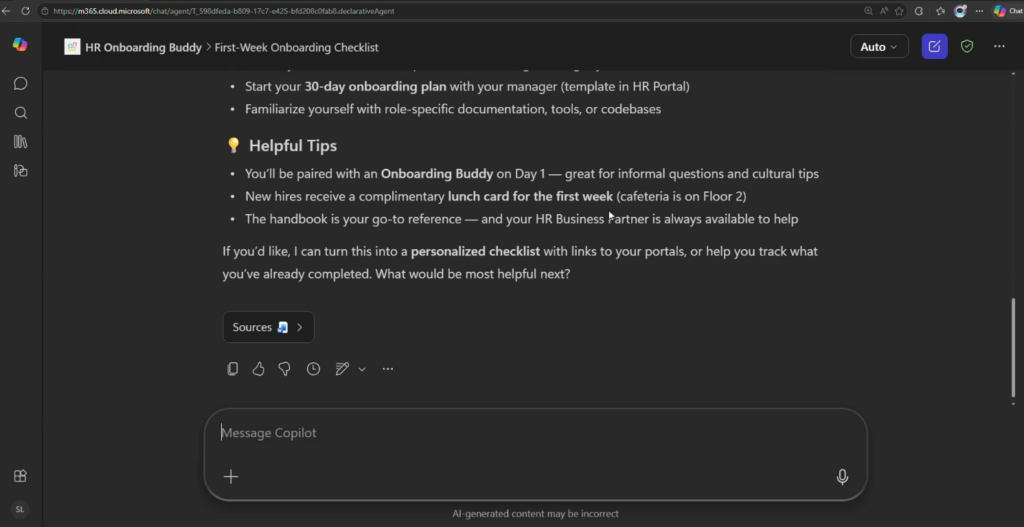Screen dimensions: 1024x527
Task: Give the response a thumbs up
Action: (258, 369)
